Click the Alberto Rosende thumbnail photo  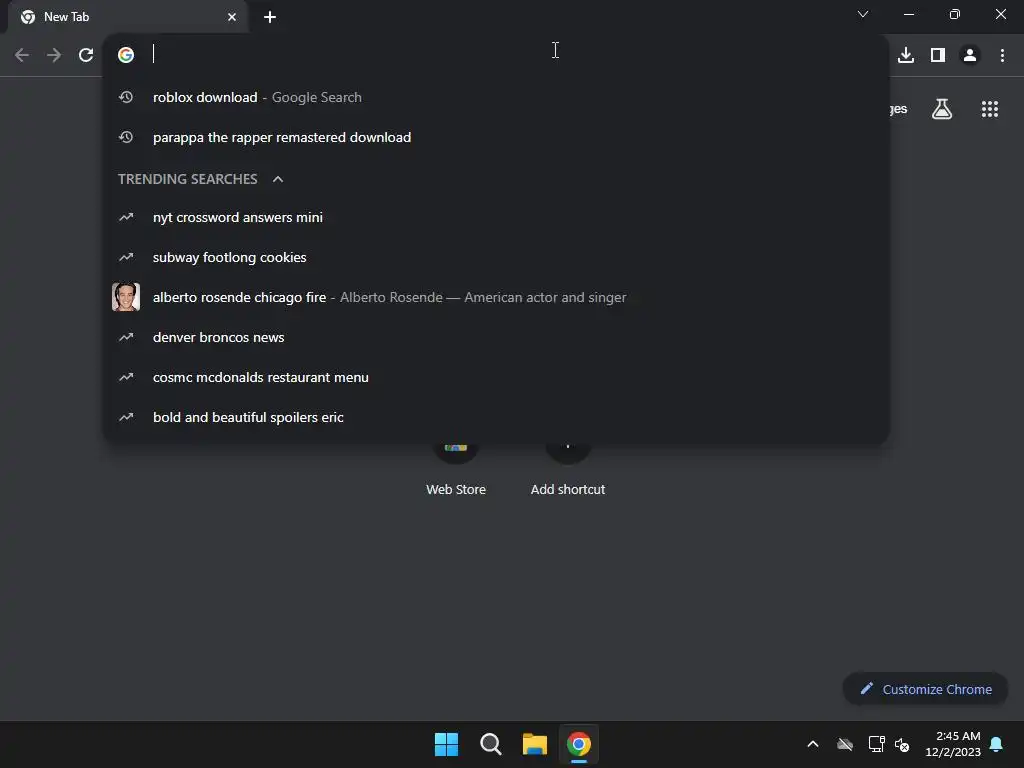tap(126, 297)
